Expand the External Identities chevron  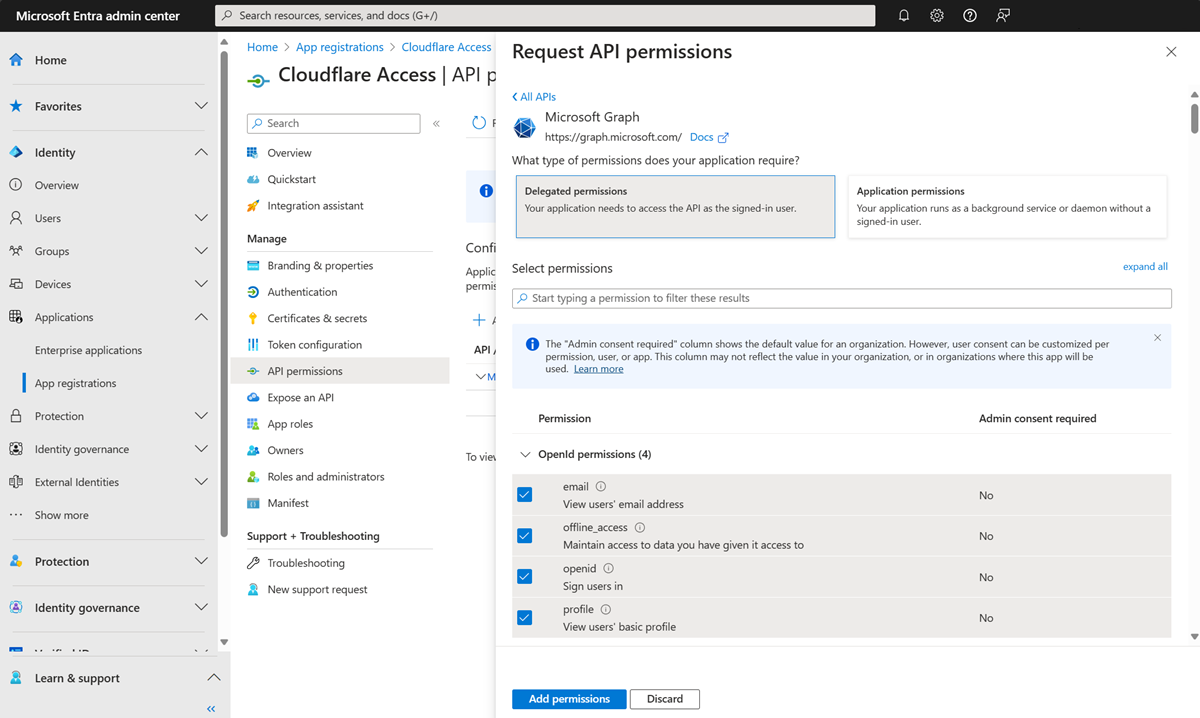pyautogui.click(x=201, y=482)
